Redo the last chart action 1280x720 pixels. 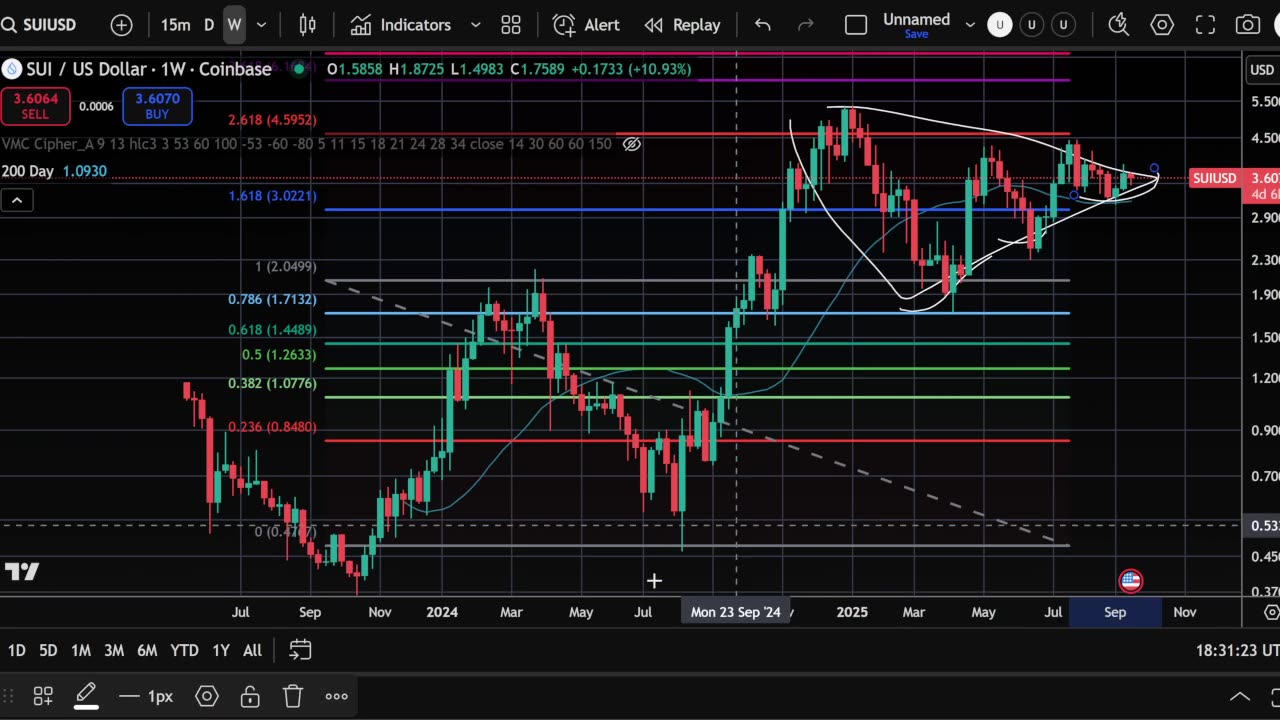[x=806, y=25]
